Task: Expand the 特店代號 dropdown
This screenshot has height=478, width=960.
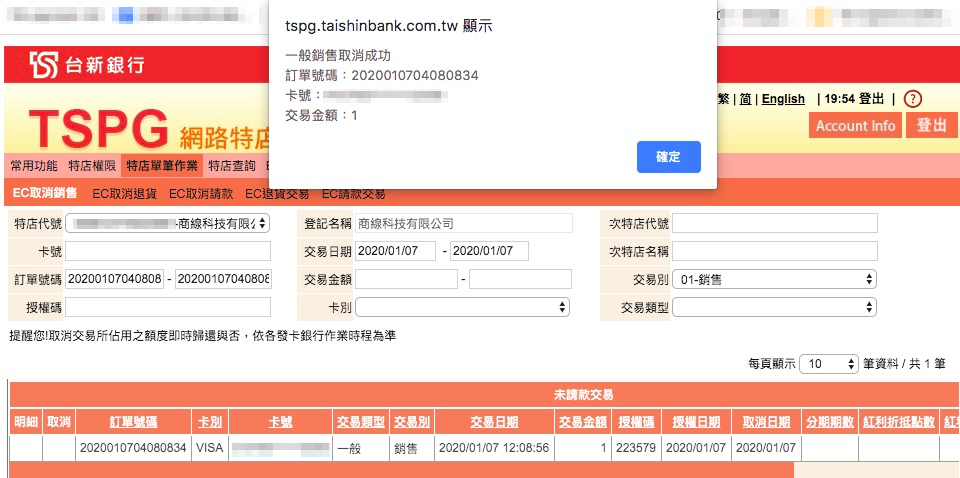Action: (167, 223)
